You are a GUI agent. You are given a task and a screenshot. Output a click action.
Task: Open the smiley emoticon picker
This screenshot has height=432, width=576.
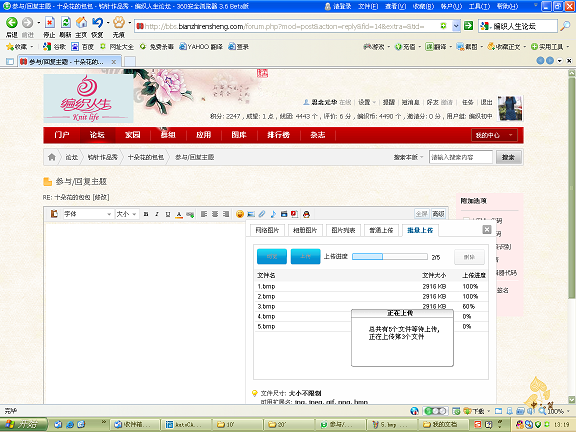[x=240, y=214]
